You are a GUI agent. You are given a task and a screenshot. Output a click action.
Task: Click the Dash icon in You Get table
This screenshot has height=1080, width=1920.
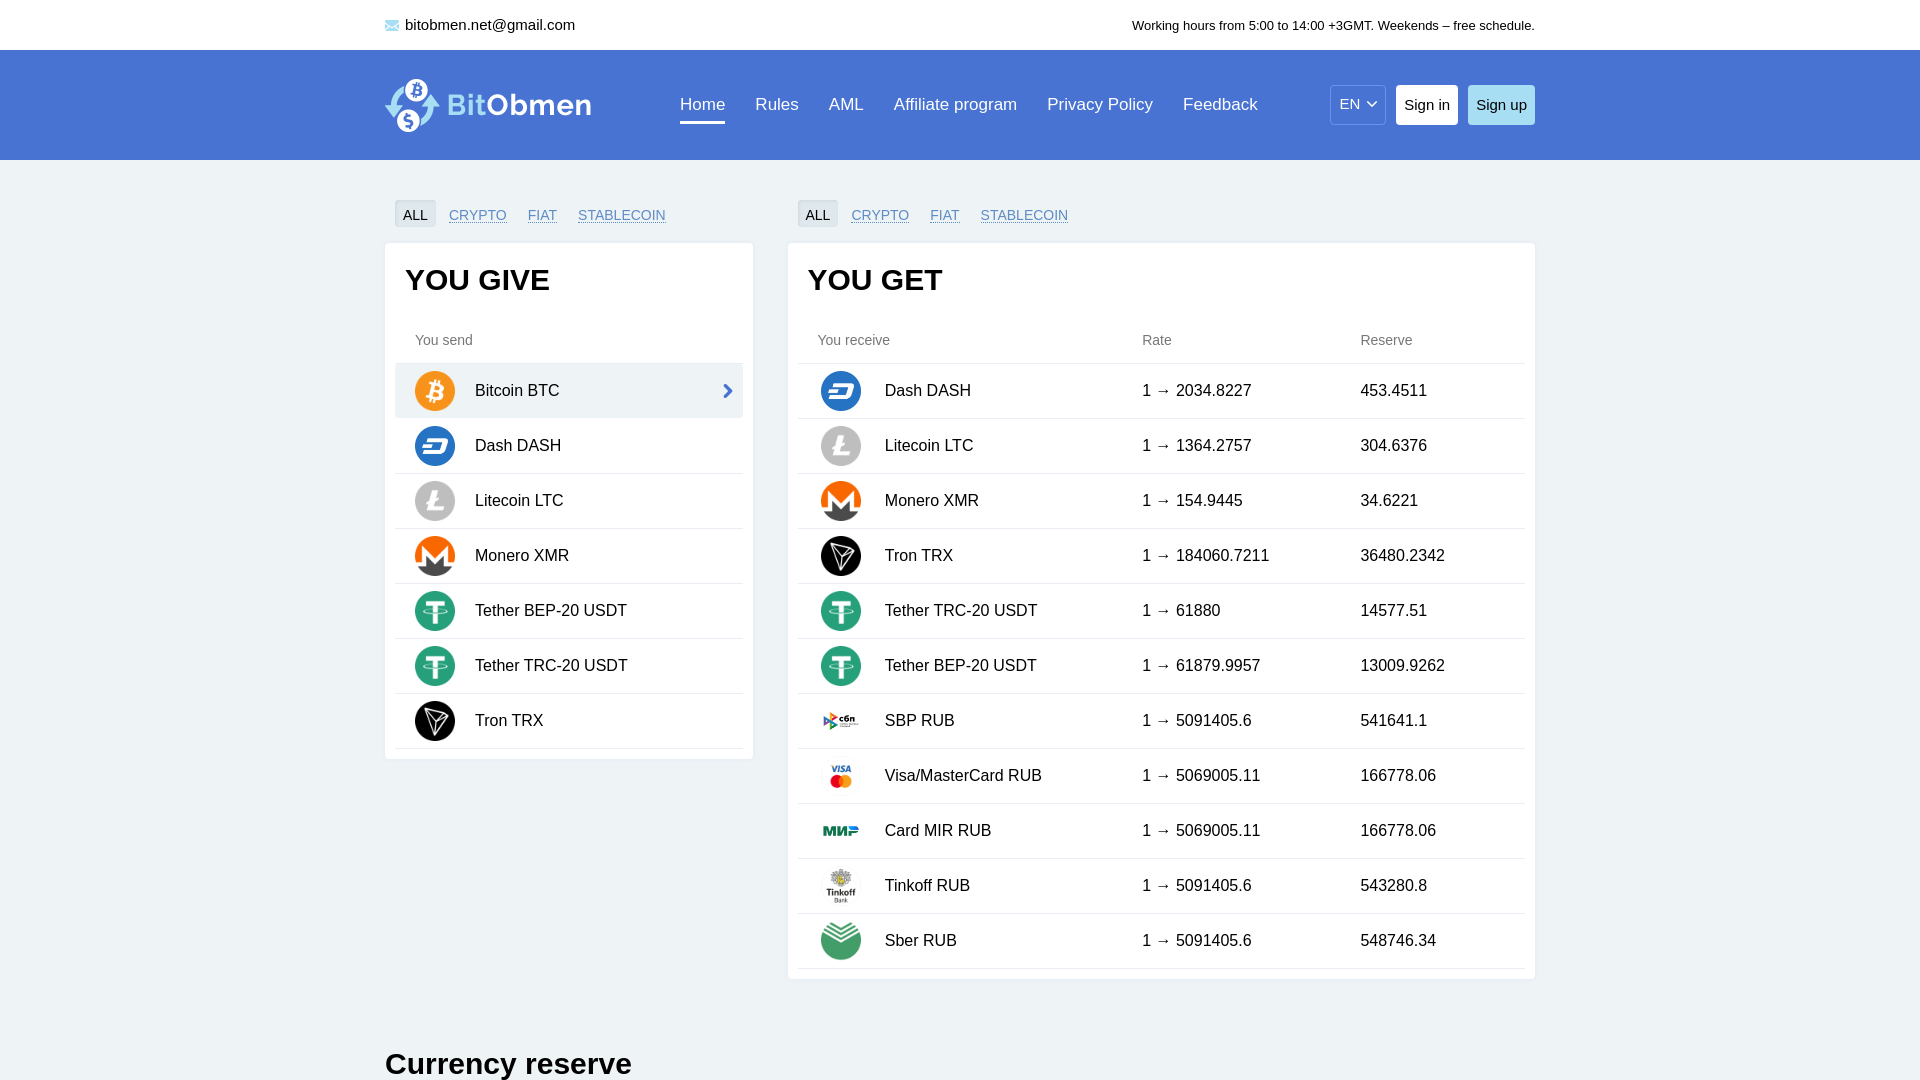coord(841,391)
